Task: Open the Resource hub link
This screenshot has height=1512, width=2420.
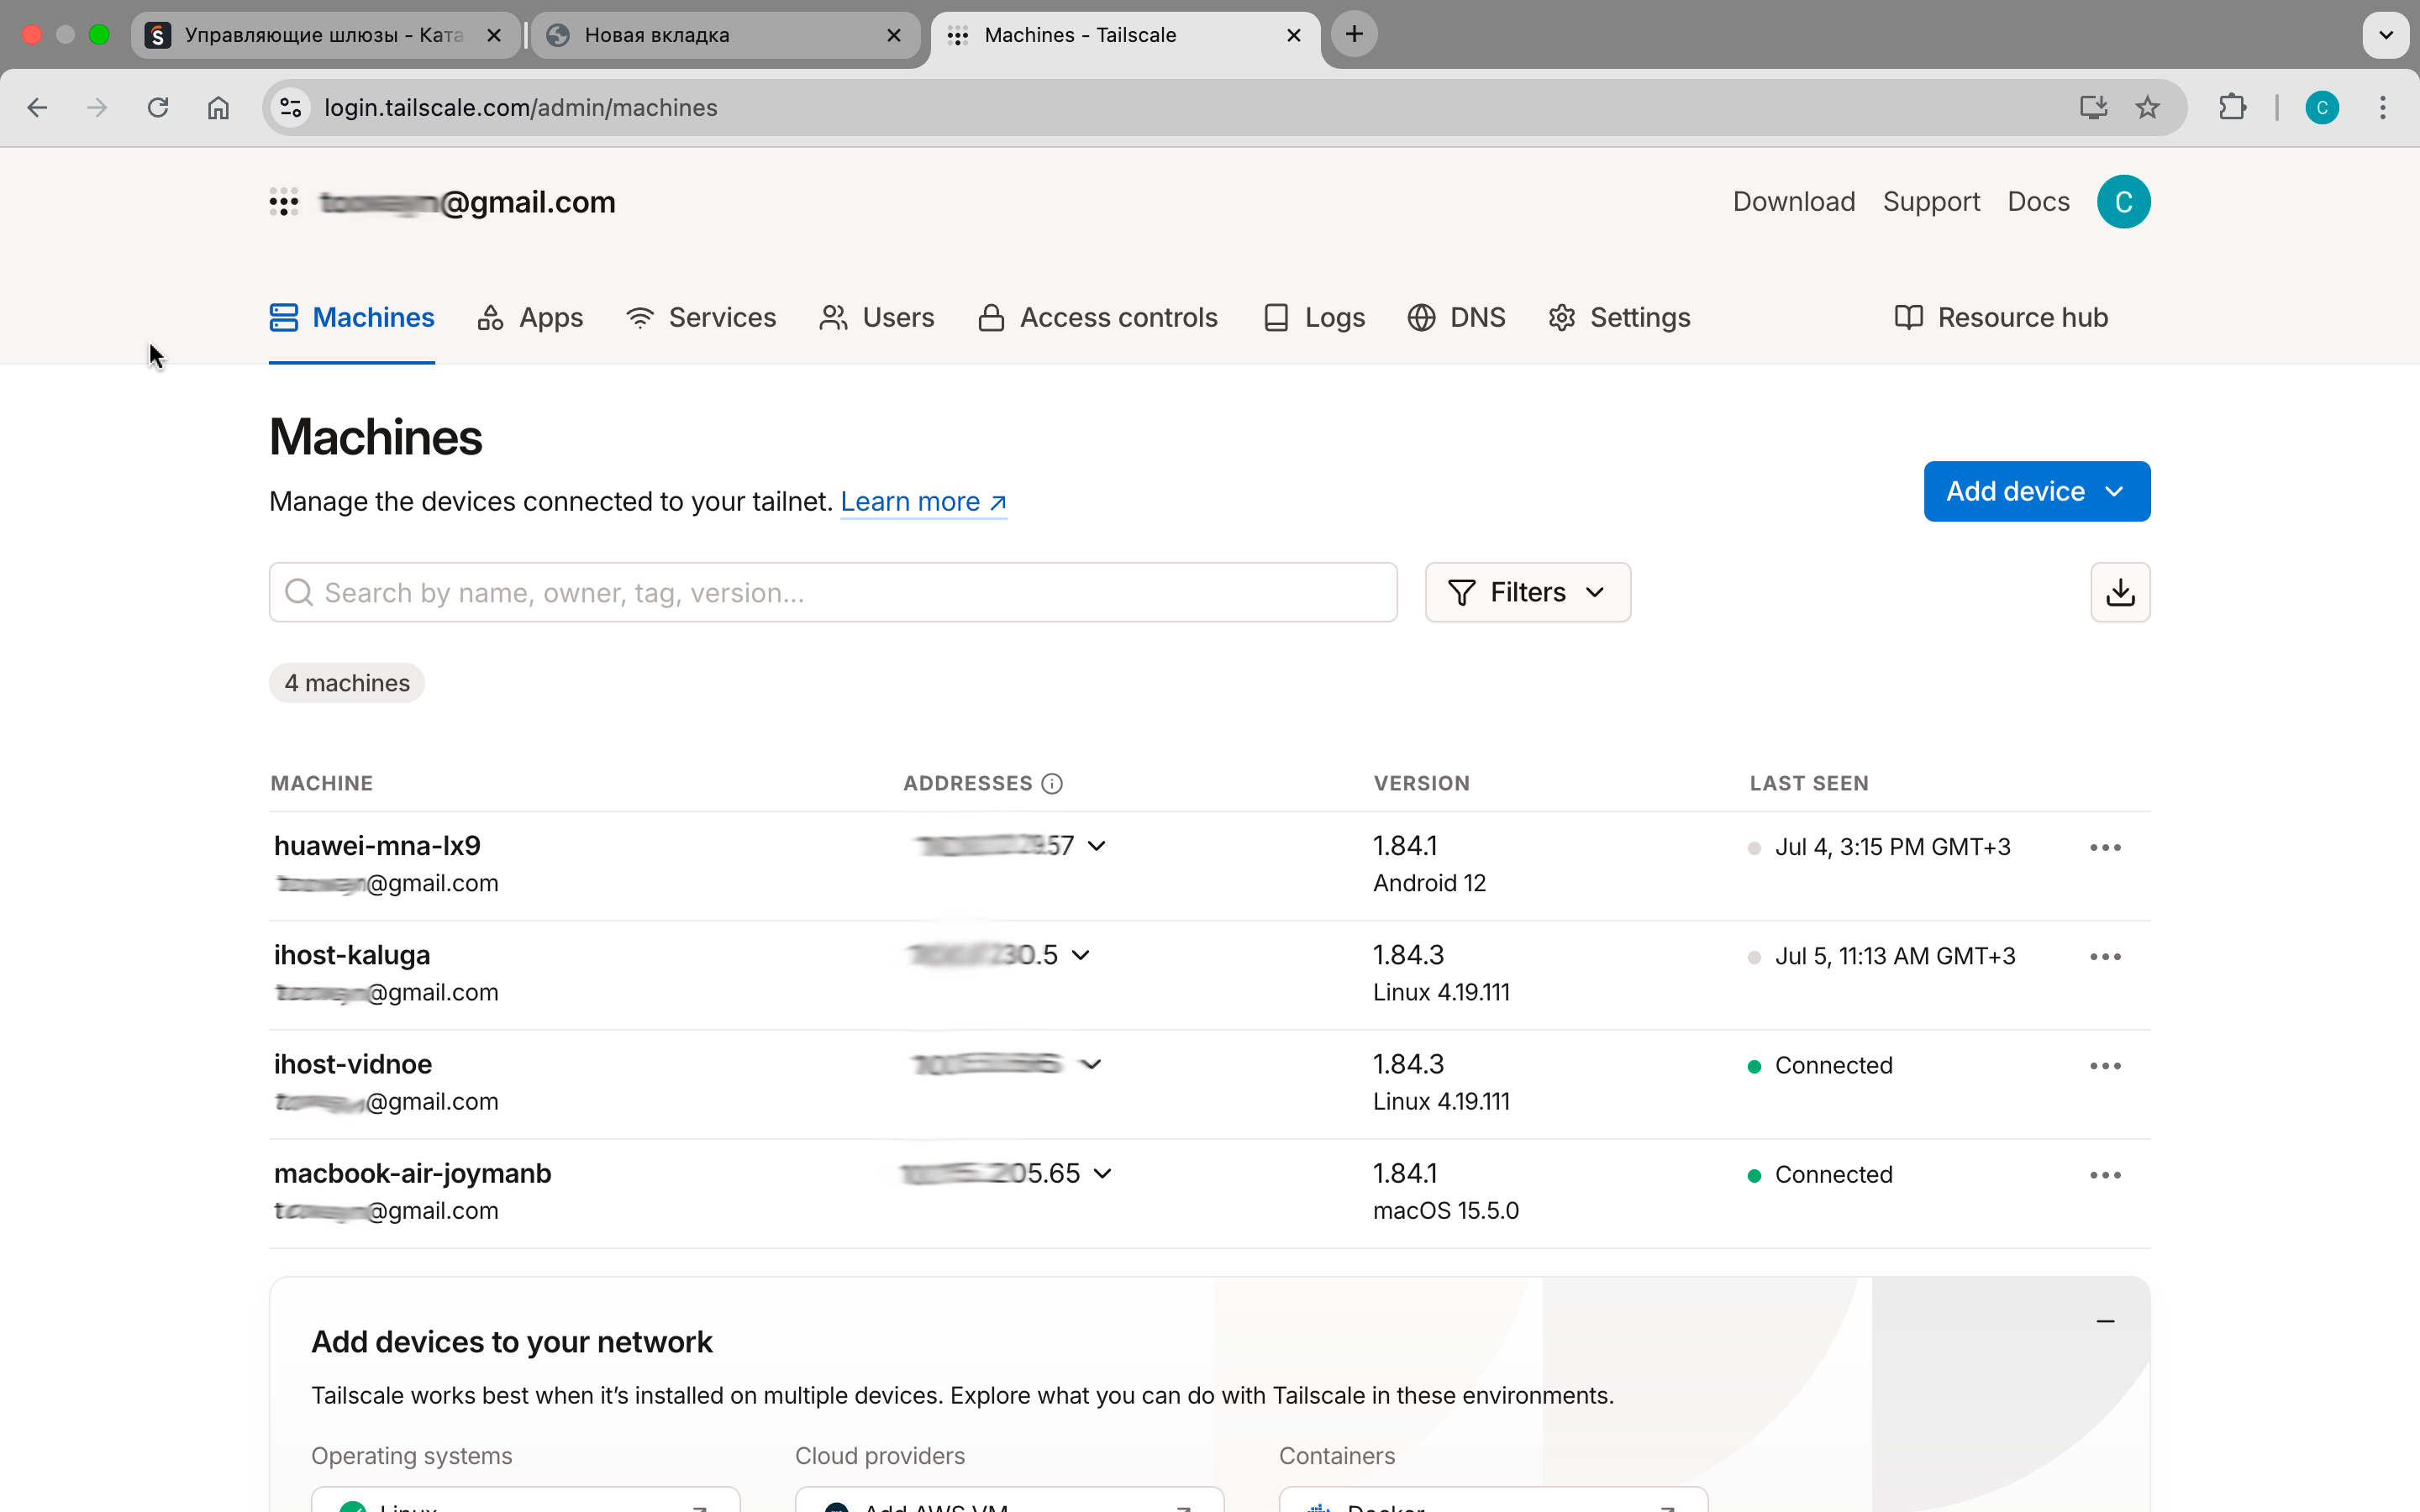Action: click(x=2001, y=318)
